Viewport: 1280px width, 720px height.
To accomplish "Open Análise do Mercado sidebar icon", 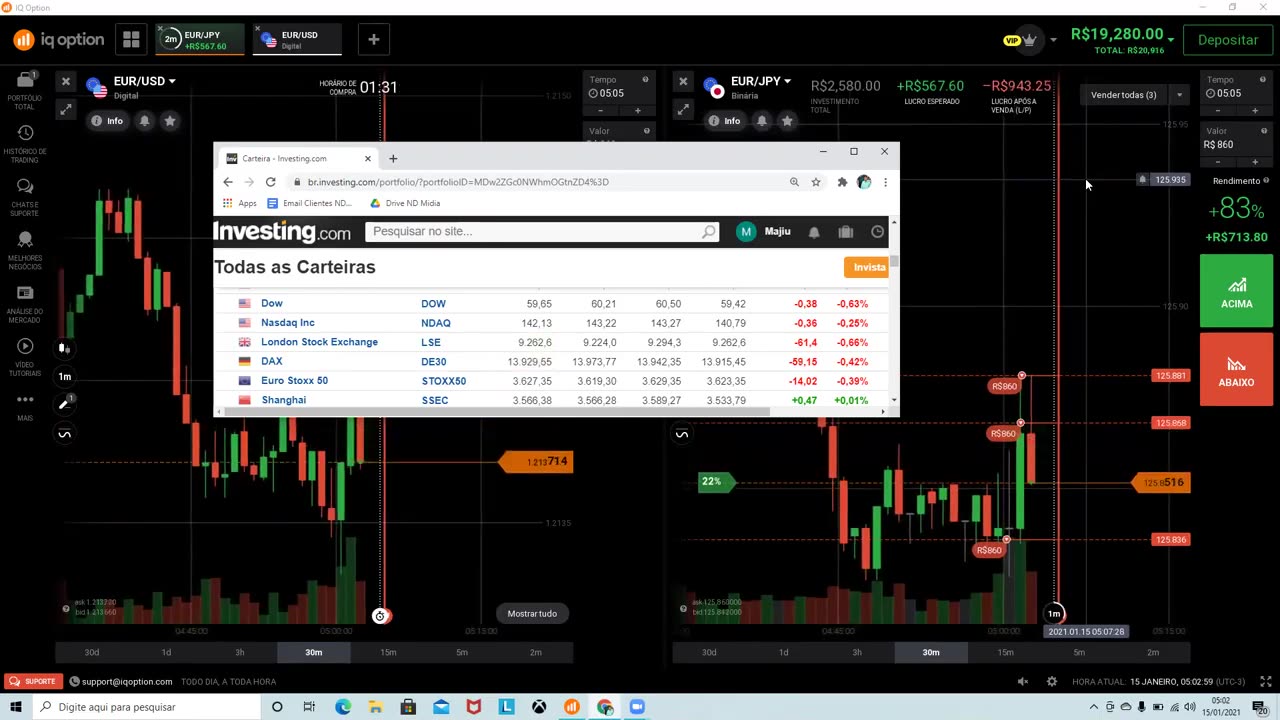I will point(25,304).
